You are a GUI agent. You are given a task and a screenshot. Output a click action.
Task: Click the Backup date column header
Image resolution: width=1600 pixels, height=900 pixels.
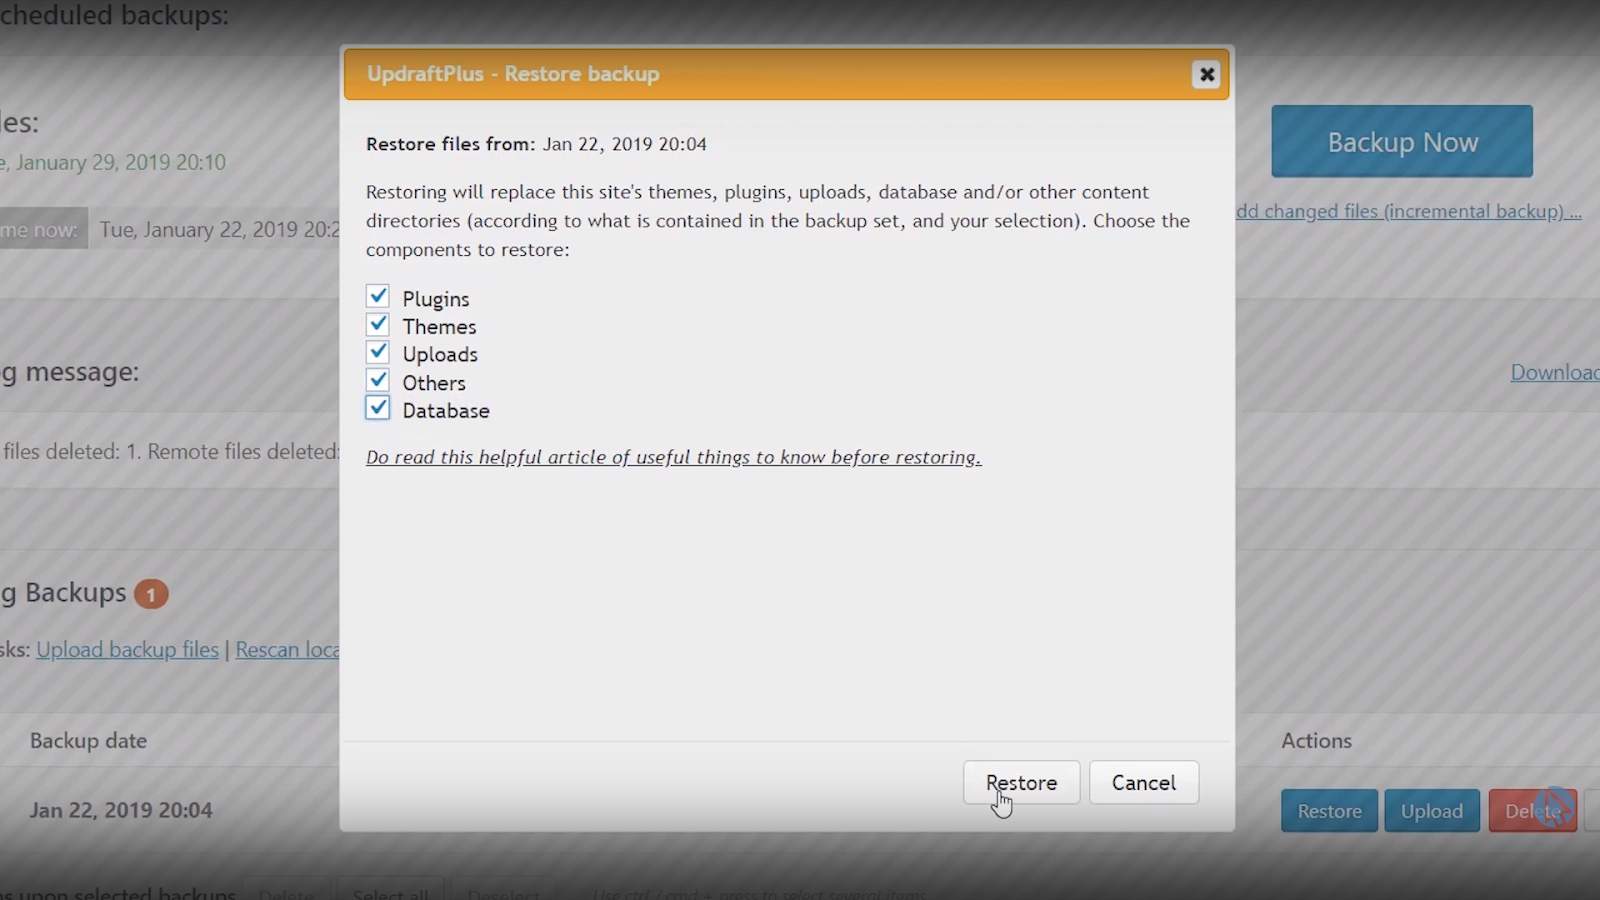coord(88,741)
